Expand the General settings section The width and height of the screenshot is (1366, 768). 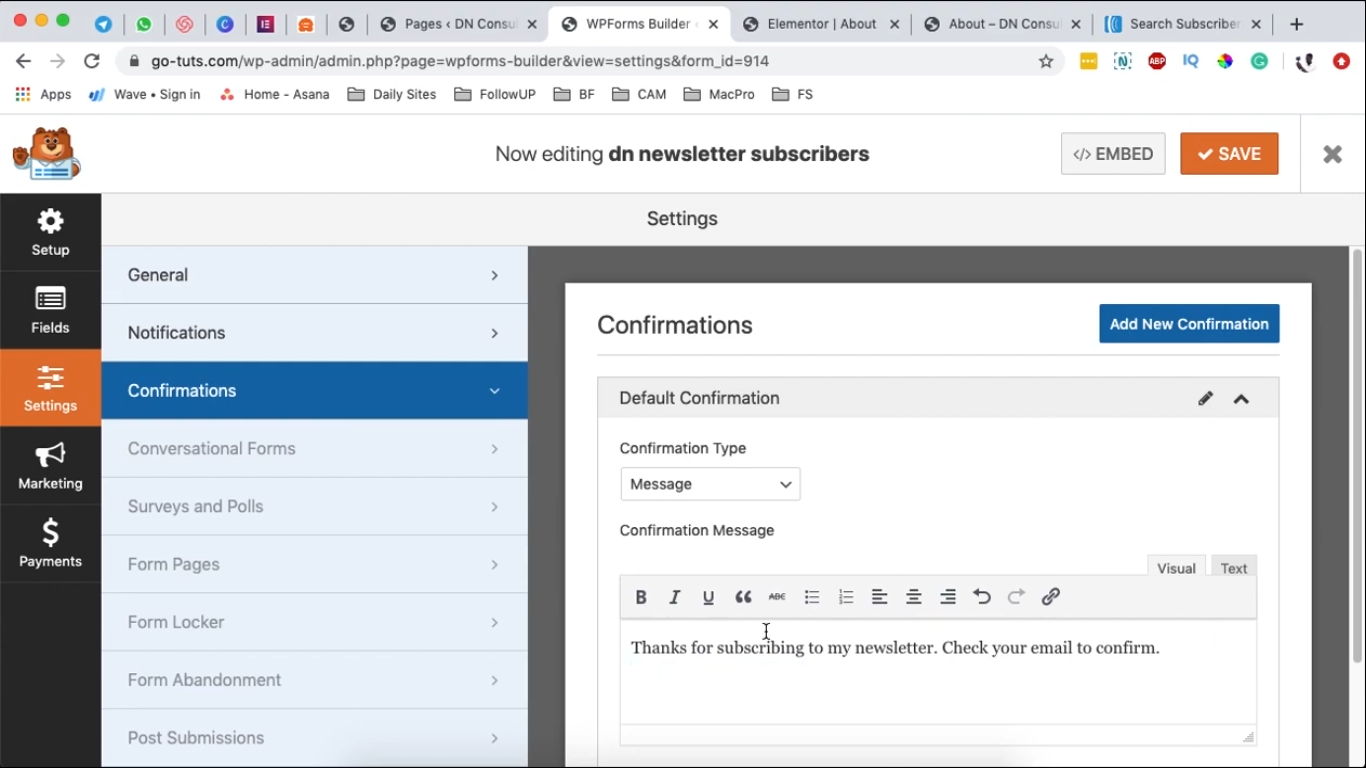[314, 275]
